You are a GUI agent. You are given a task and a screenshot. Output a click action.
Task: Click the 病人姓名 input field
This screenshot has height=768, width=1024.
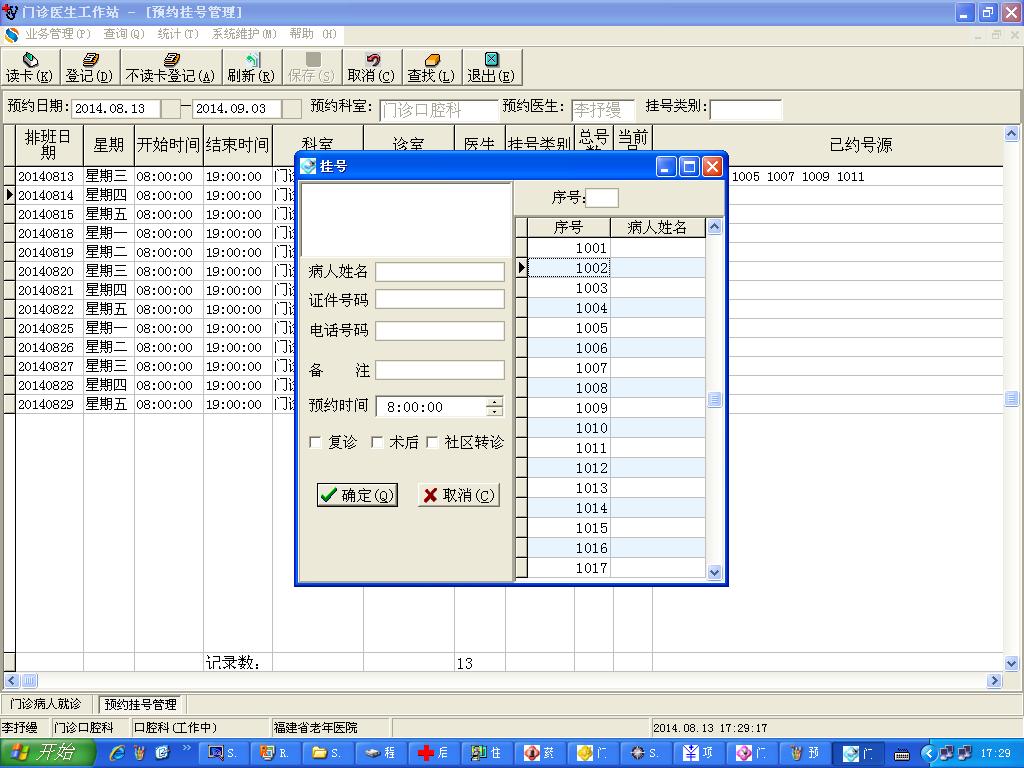[440, 272]
